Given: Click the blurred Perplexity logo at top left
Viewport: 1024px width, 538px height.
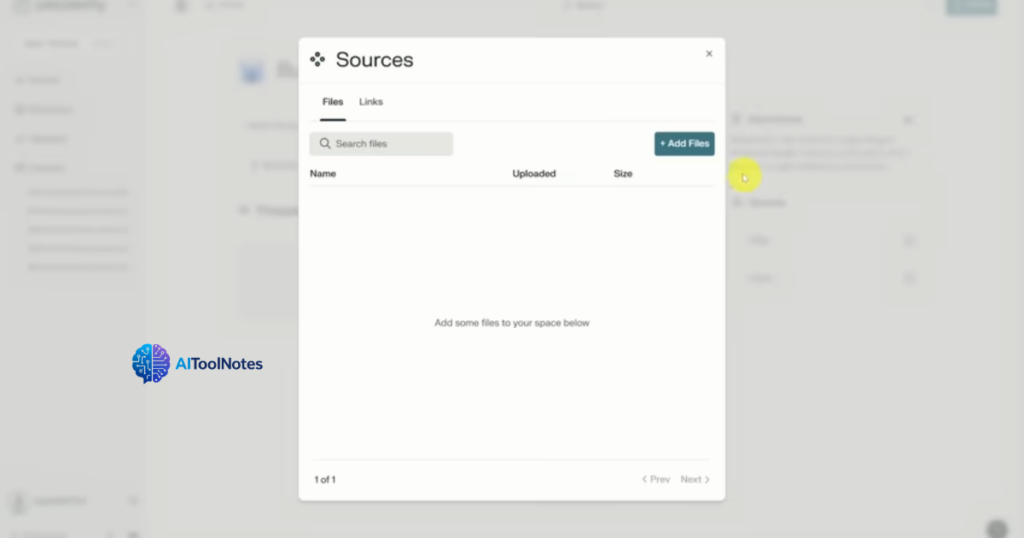Looking at the screenshot, I should pos(22,7).
